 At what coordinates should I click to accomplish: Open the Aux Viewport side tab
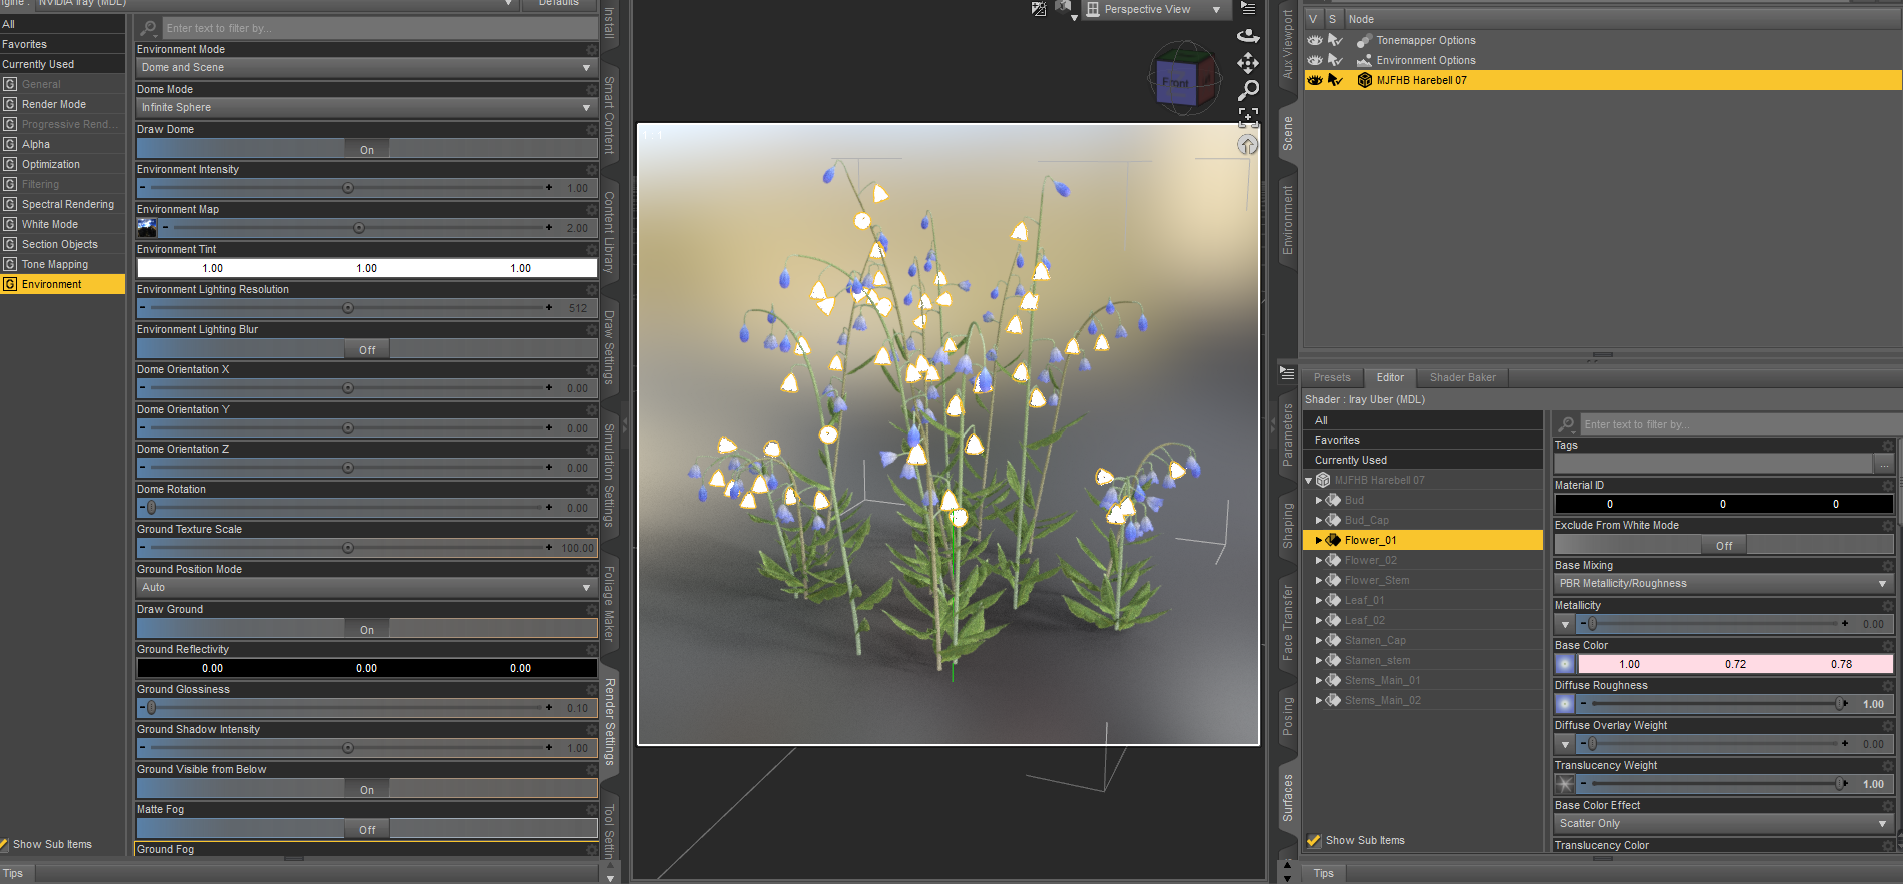coord(1288,44)
